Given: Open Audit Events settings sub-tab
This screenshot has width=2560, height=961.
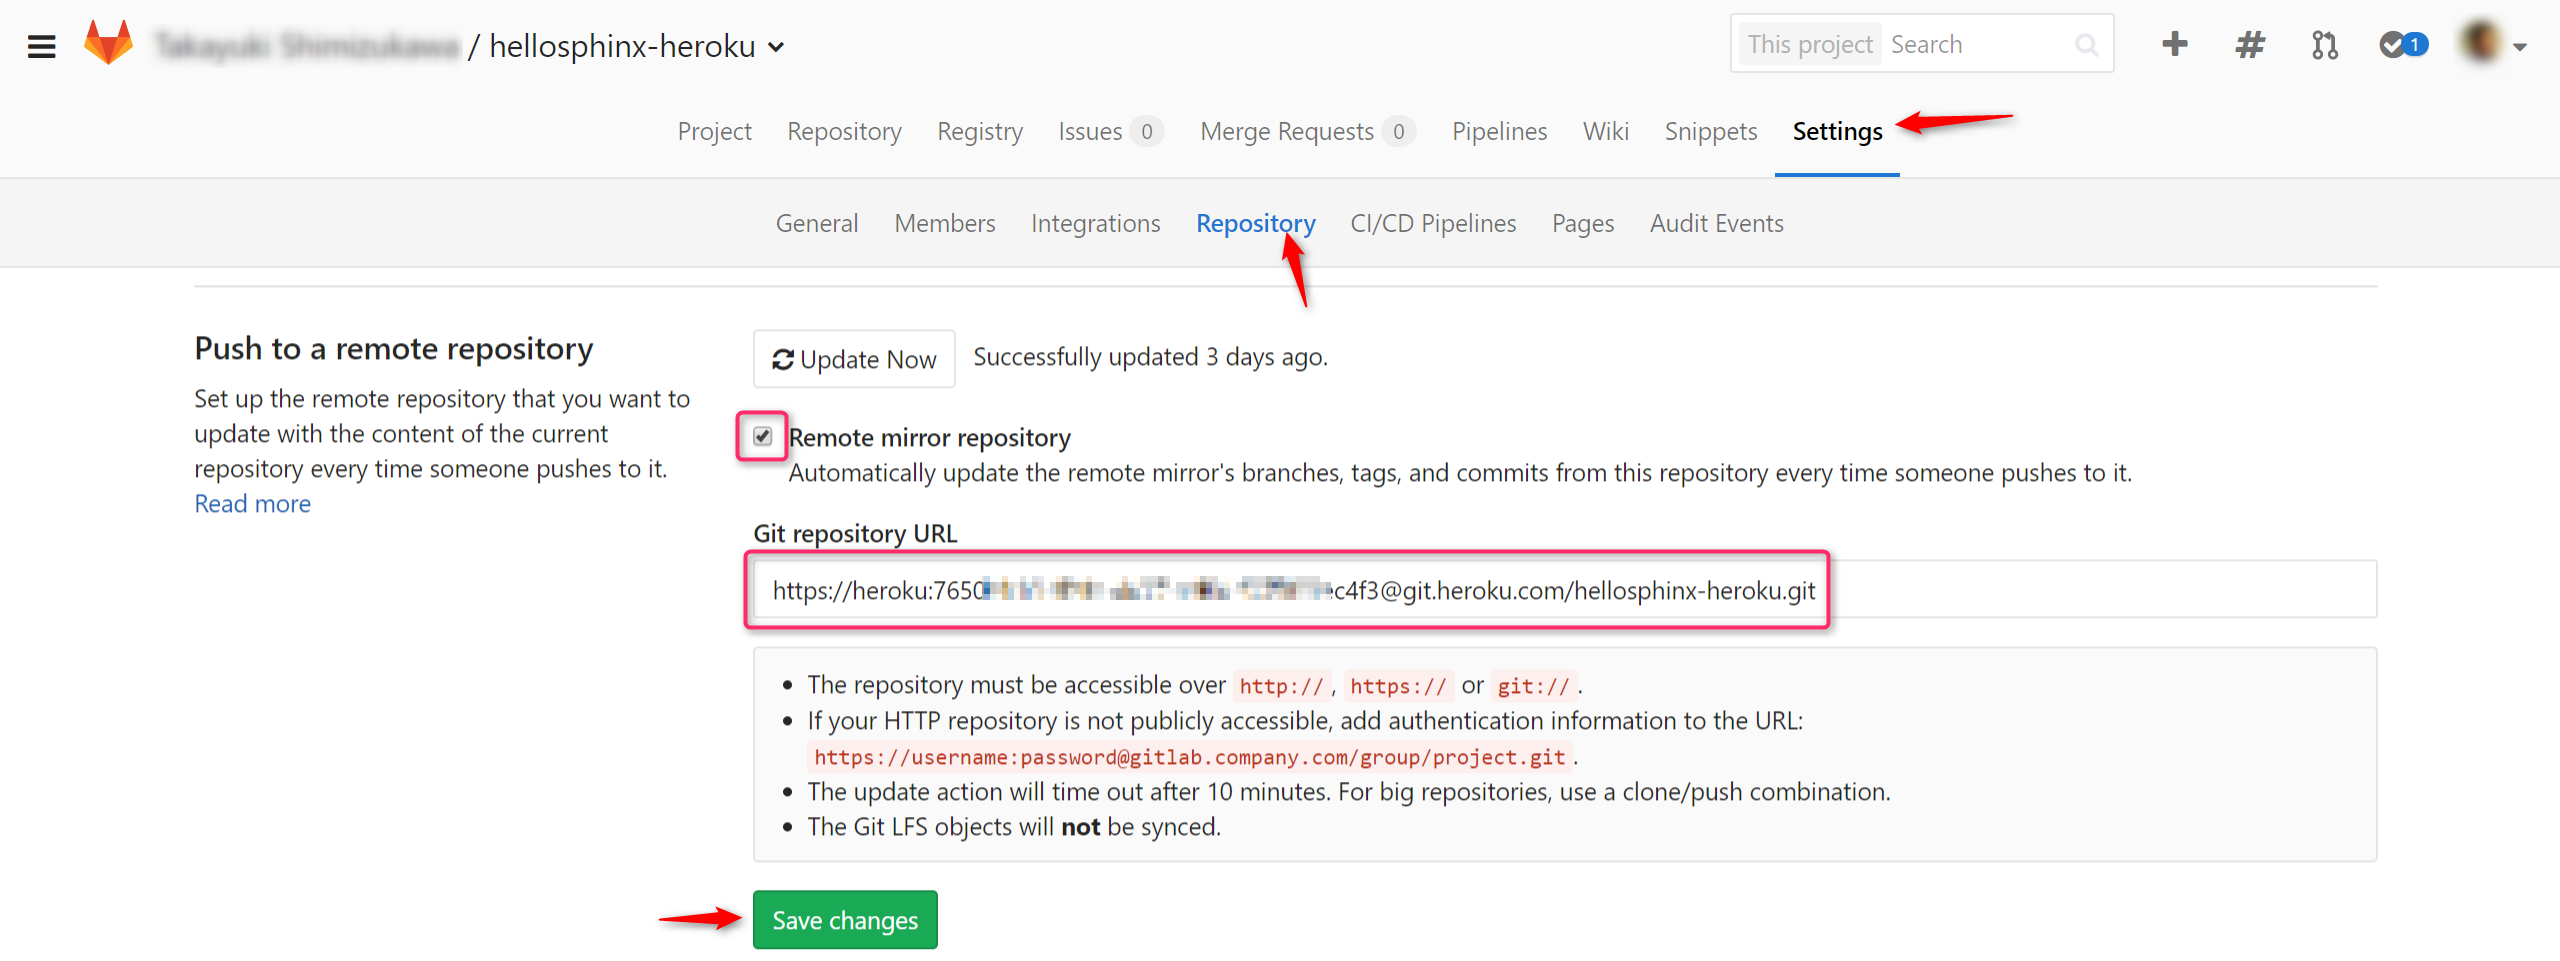Looking at the screenshot, I should pos(1716,224).
